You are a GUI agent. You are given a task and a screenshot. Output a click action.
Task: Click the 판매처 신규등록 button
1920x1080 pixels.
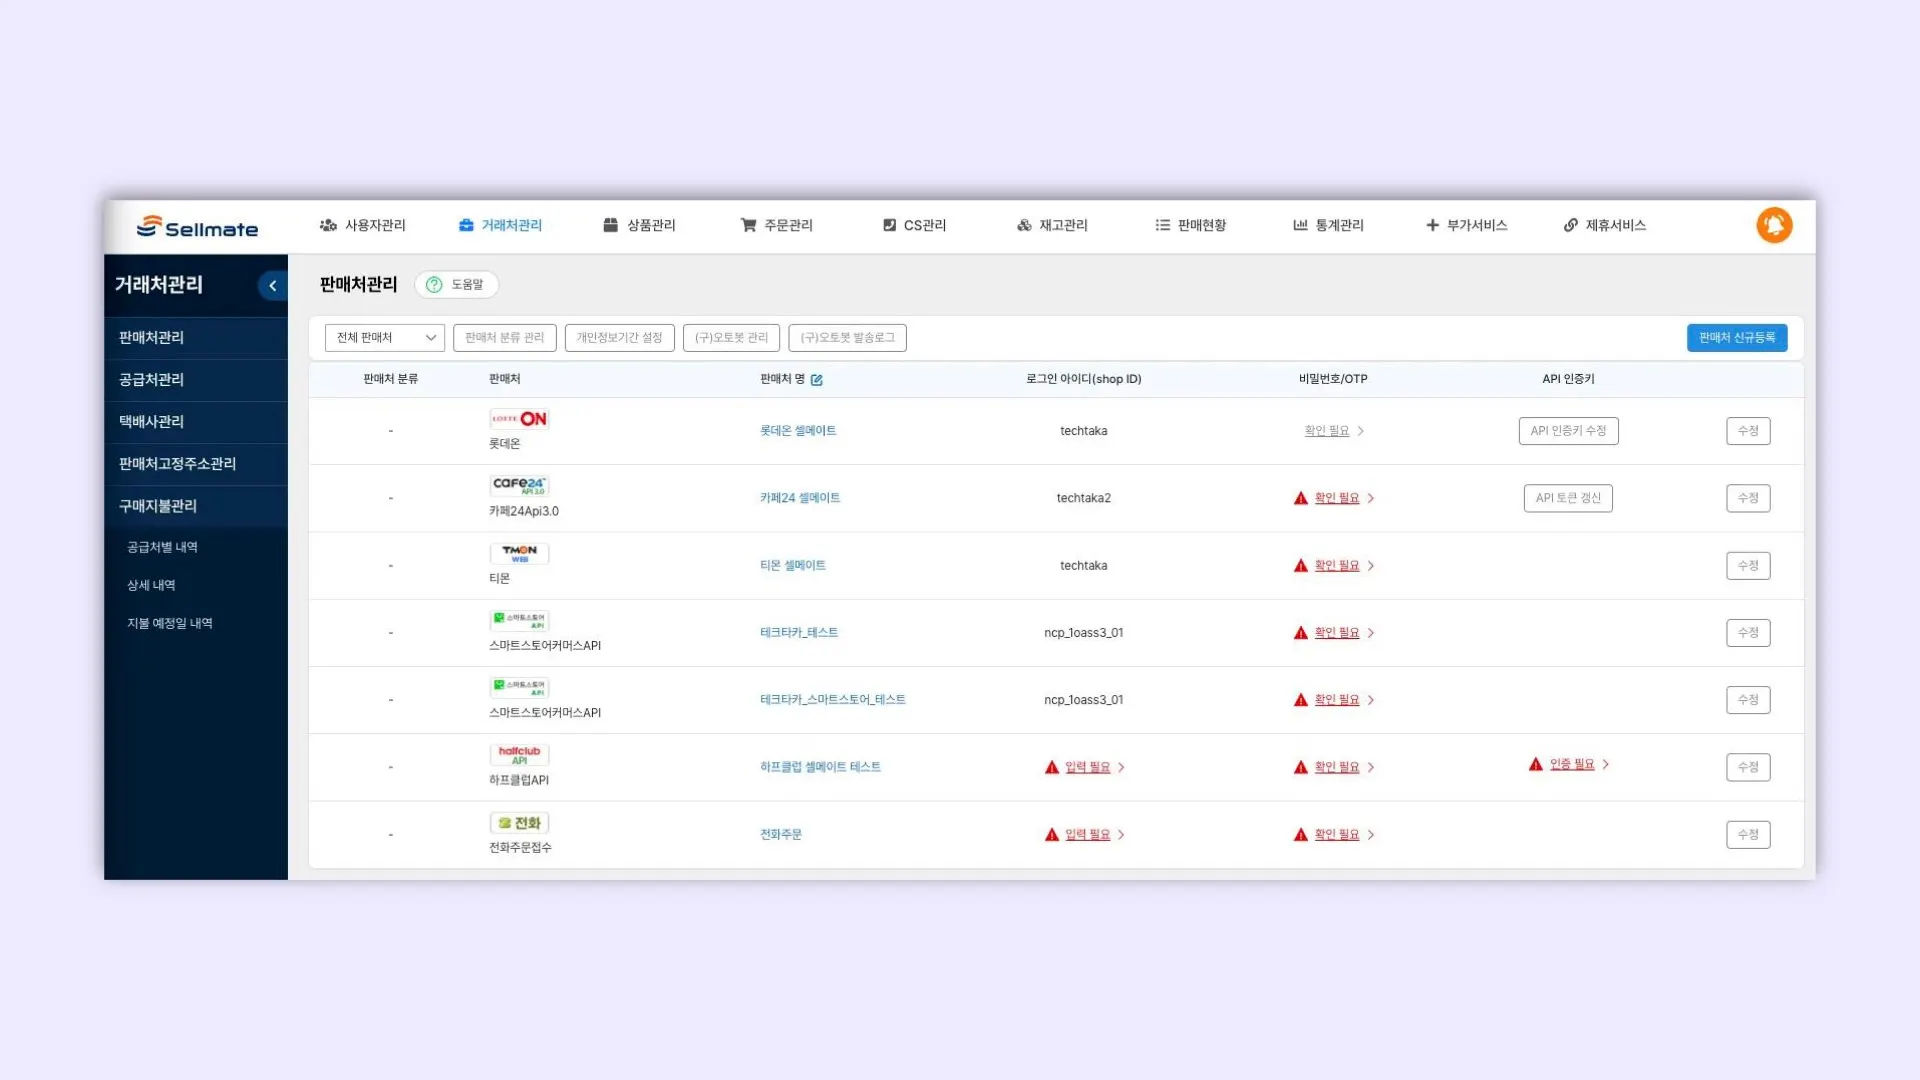1736,338
